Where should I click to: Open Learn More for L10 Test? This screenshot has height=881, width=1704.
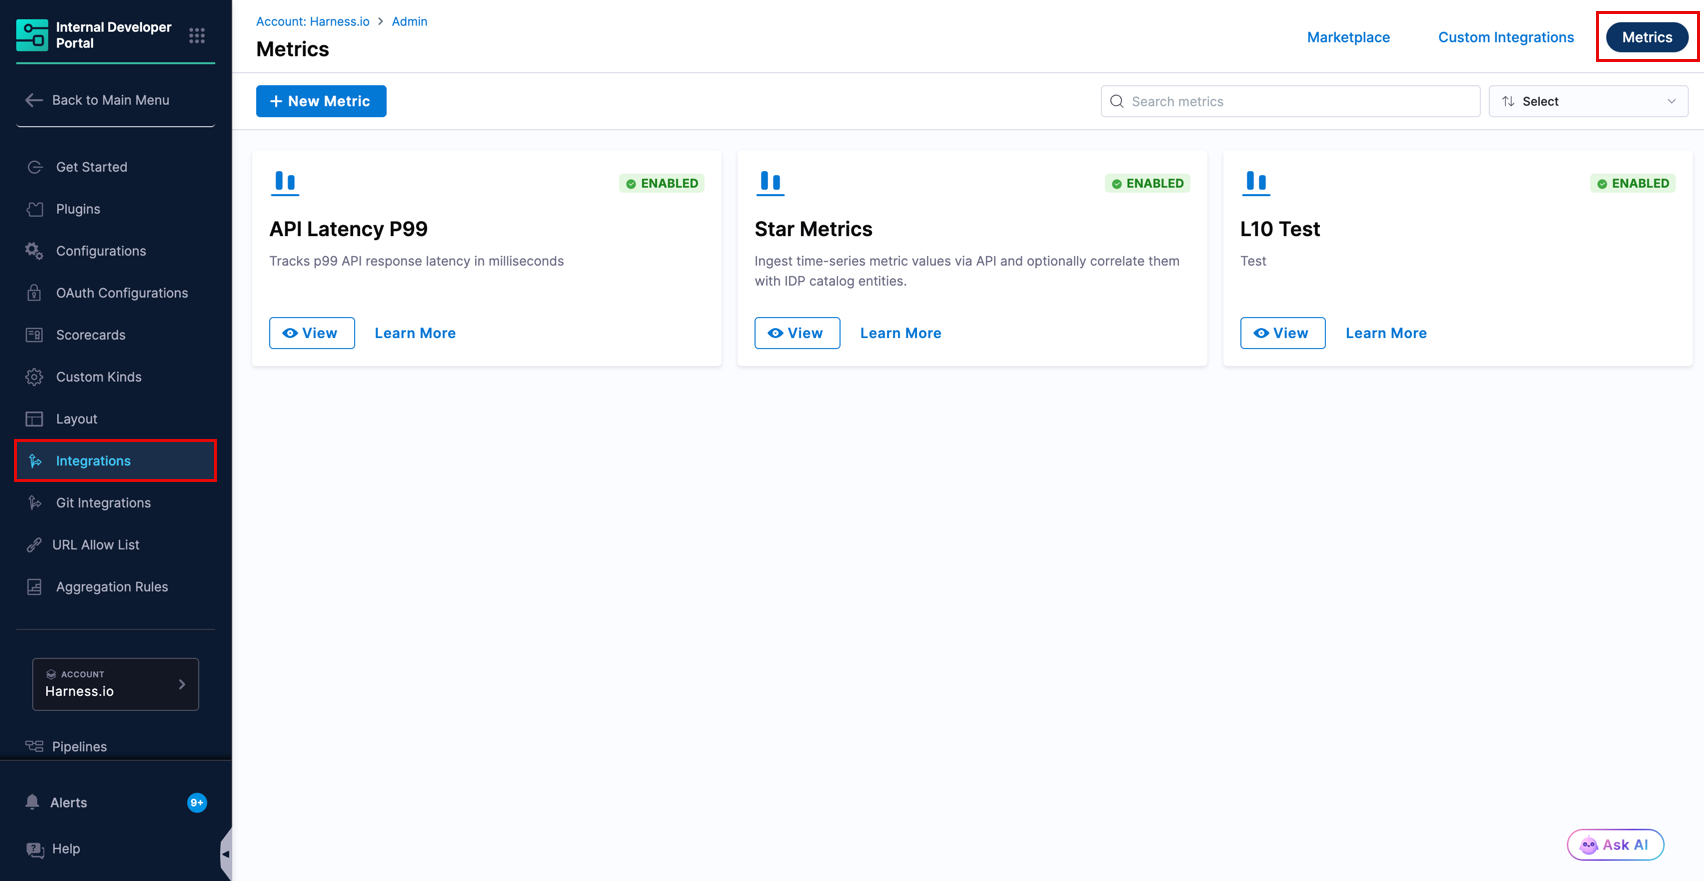[1386, 333]
